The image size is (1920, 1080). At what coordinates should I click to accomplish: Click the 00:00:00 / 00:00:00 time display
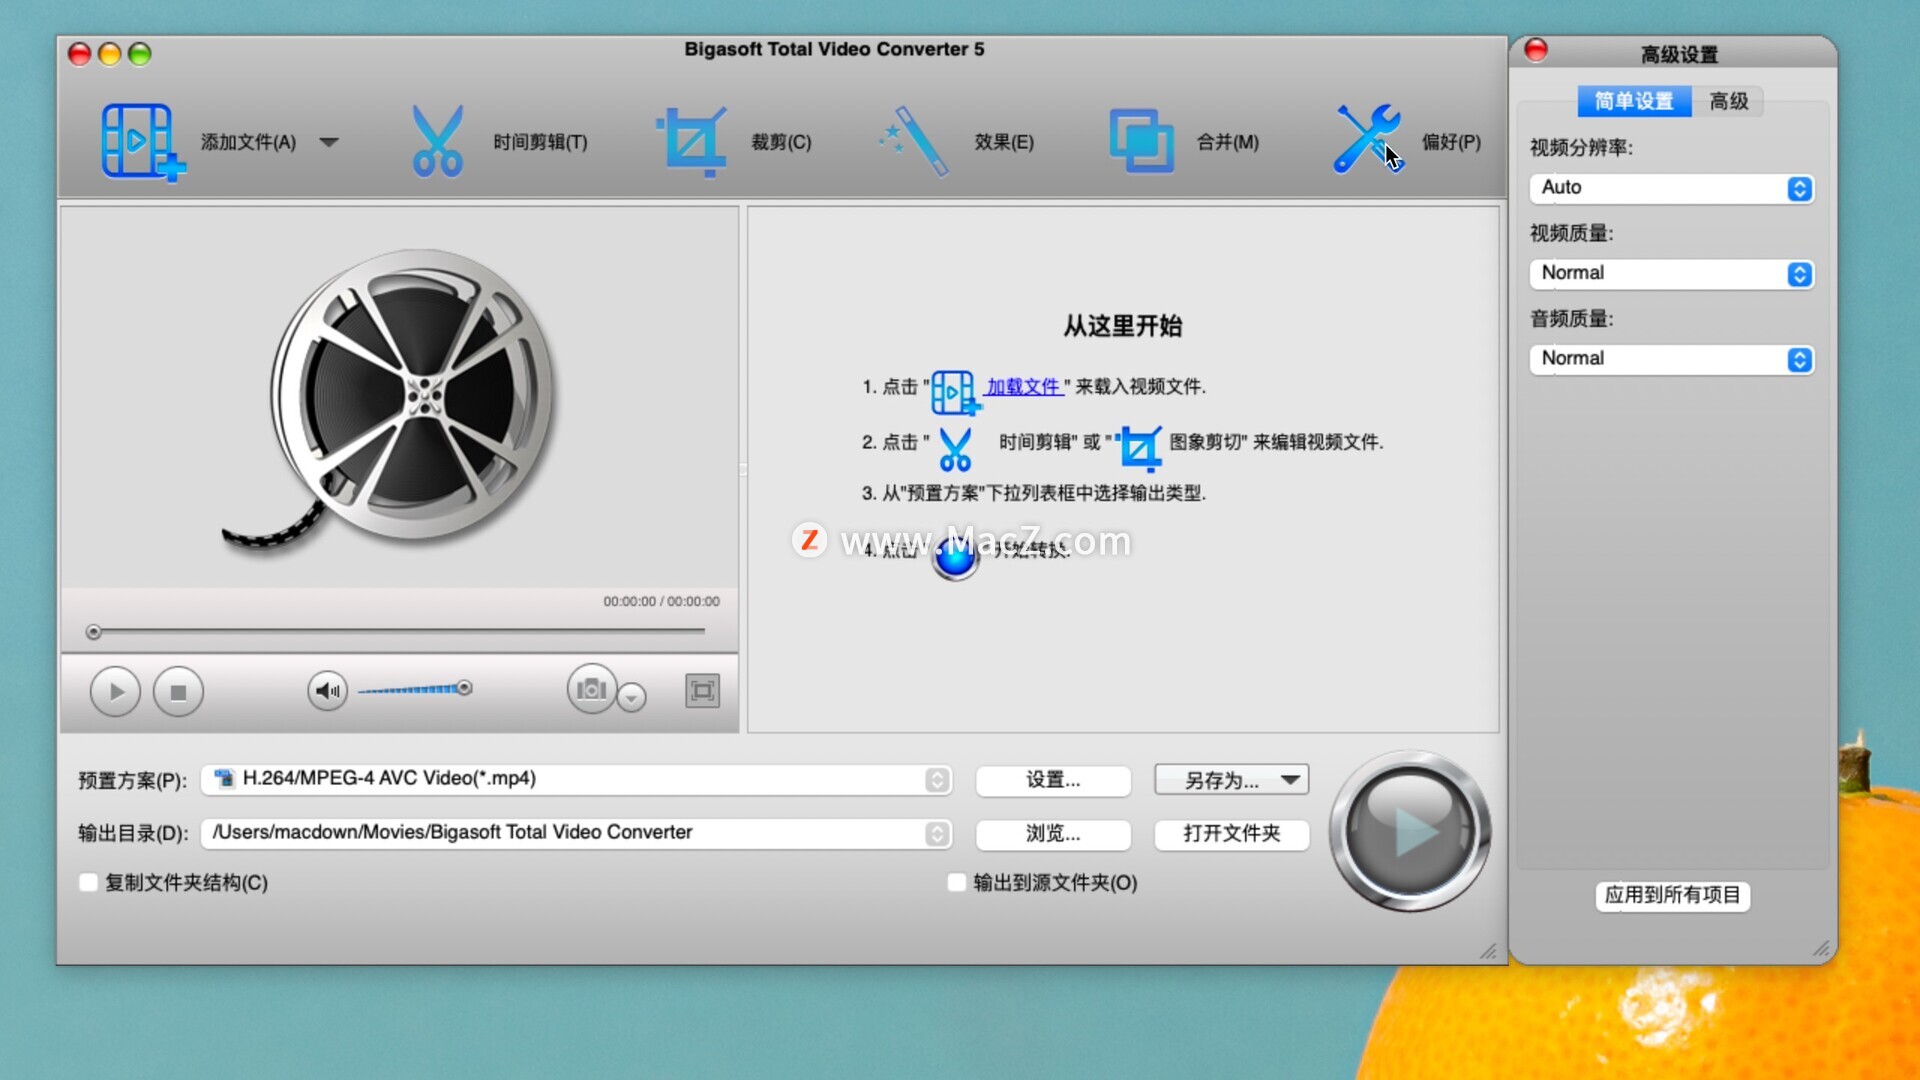pos(661,601)
